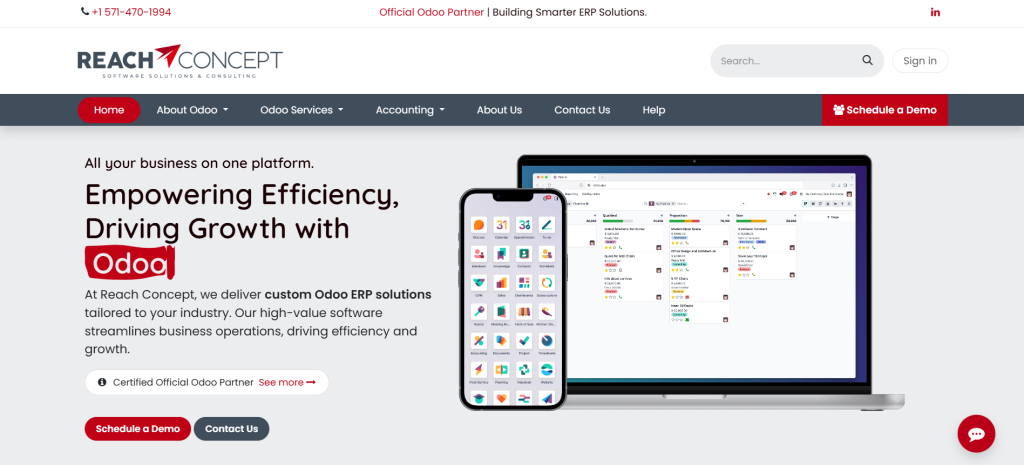Click the people icon on the navbar Schedule a Demo

click(x=839, y=110)
